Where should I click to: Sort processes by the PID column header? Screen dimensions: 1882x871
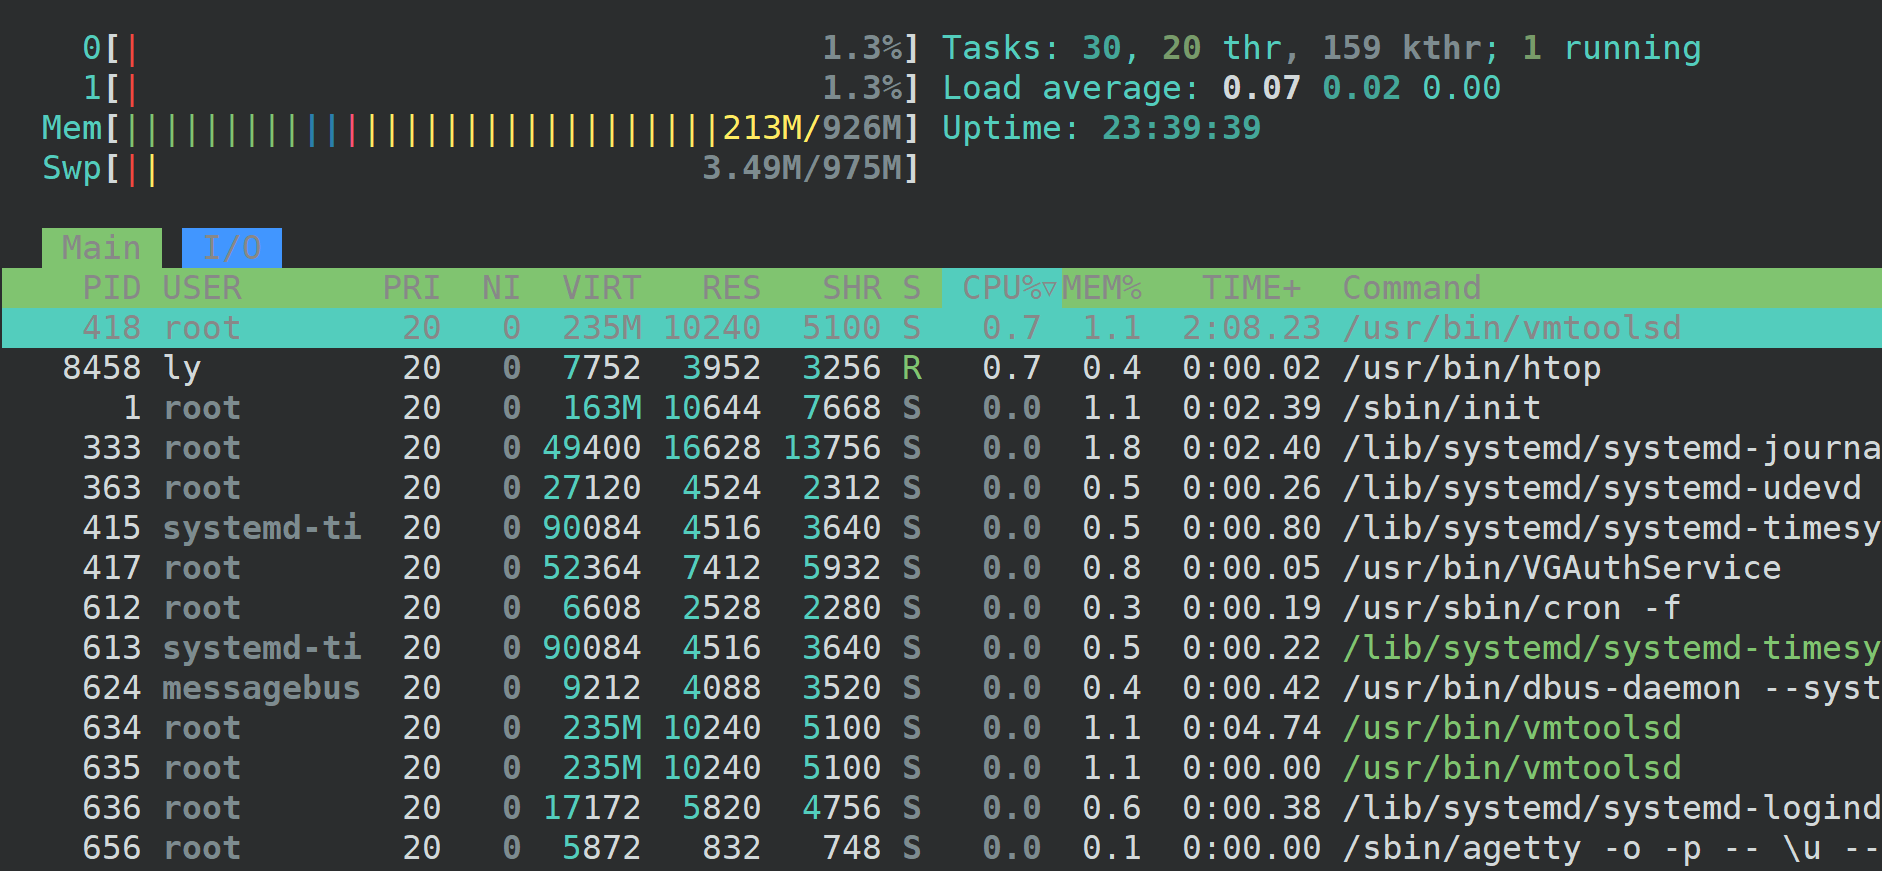coord(111,288)
